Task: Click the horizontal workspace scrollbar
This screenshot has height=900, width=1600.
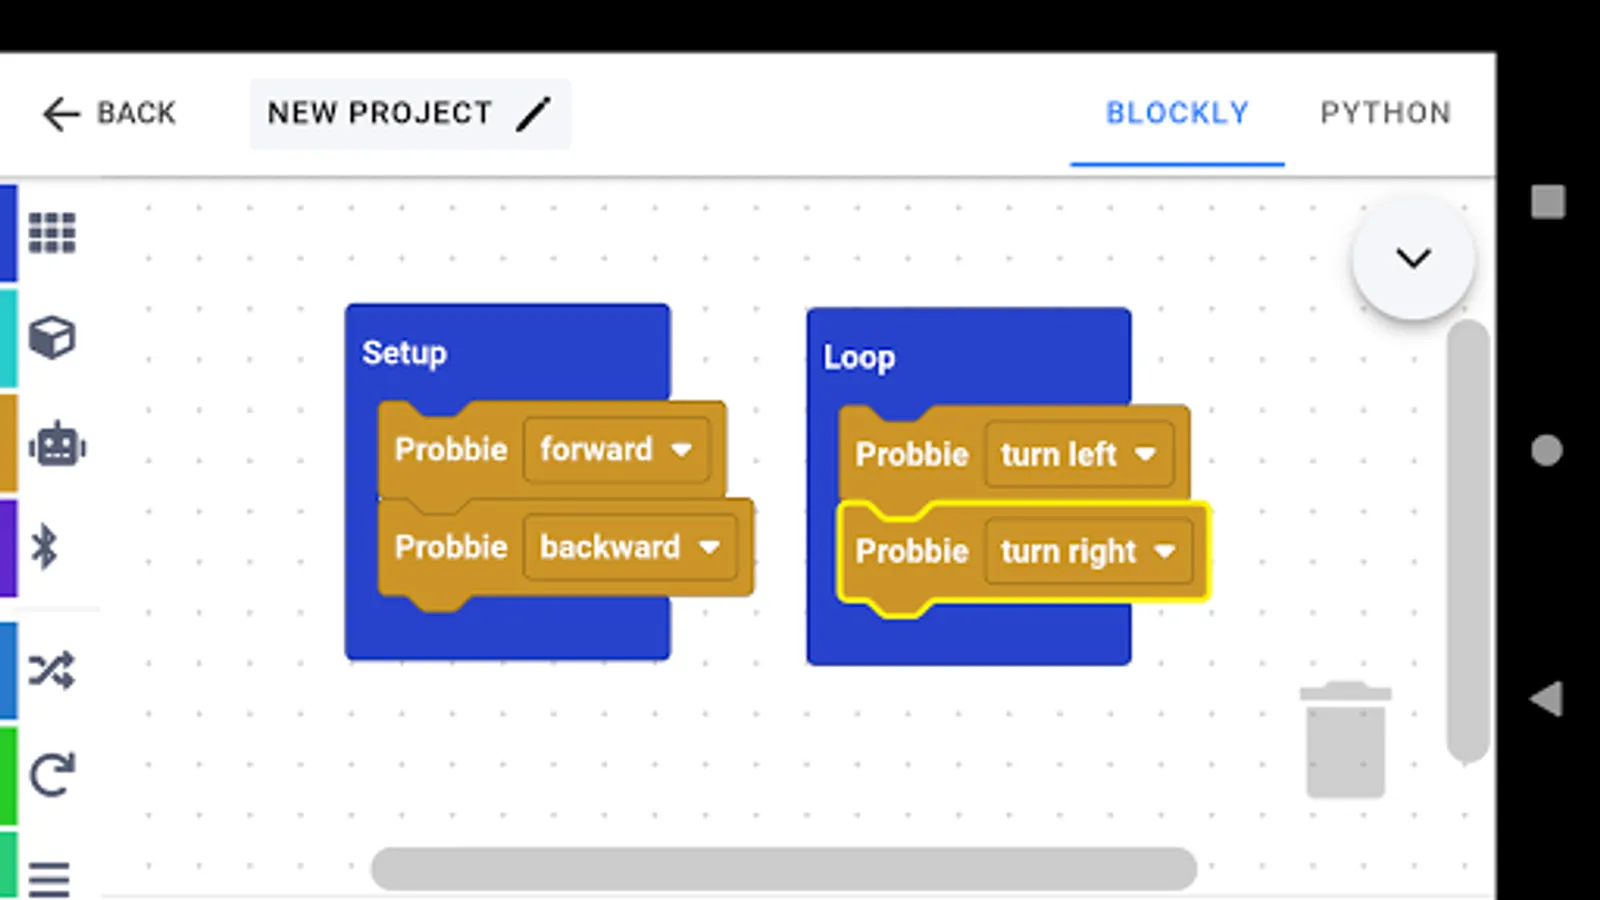Action: [x=784, y=869]
